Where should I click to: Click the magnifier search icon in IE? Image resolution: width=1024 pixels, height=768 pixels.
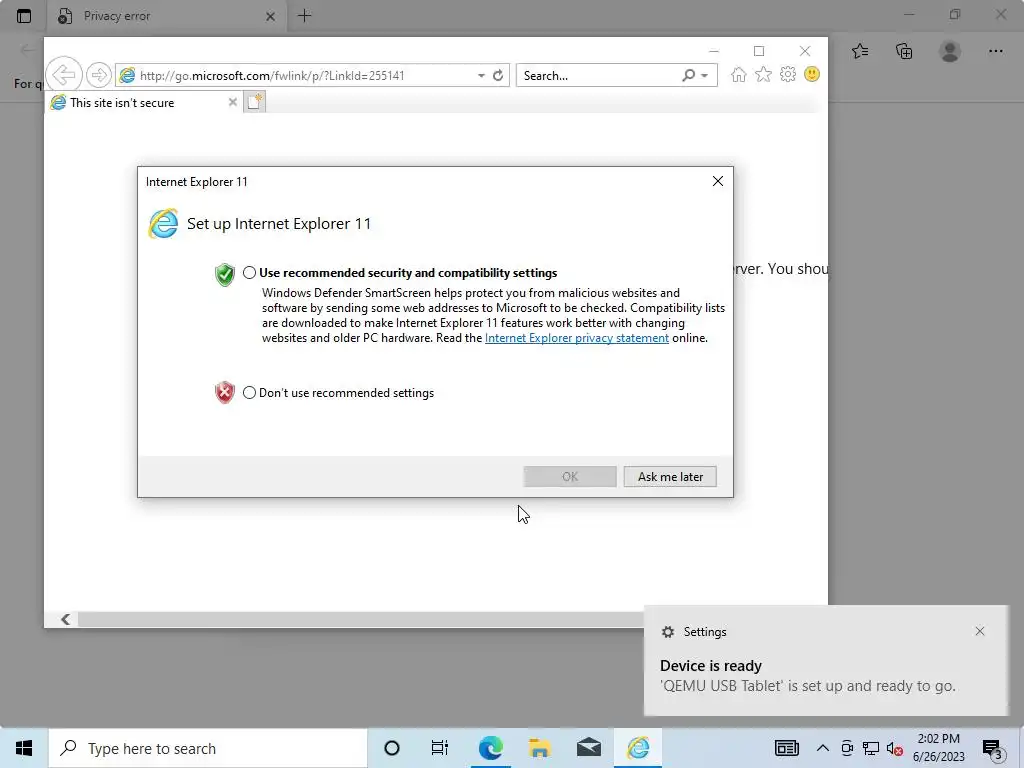tap(688, 76)
